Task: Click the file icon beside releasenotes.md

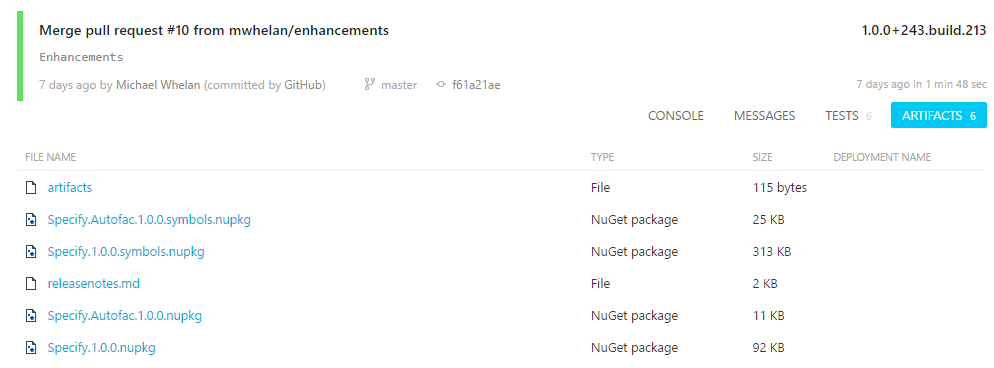Action: (30, 284)
